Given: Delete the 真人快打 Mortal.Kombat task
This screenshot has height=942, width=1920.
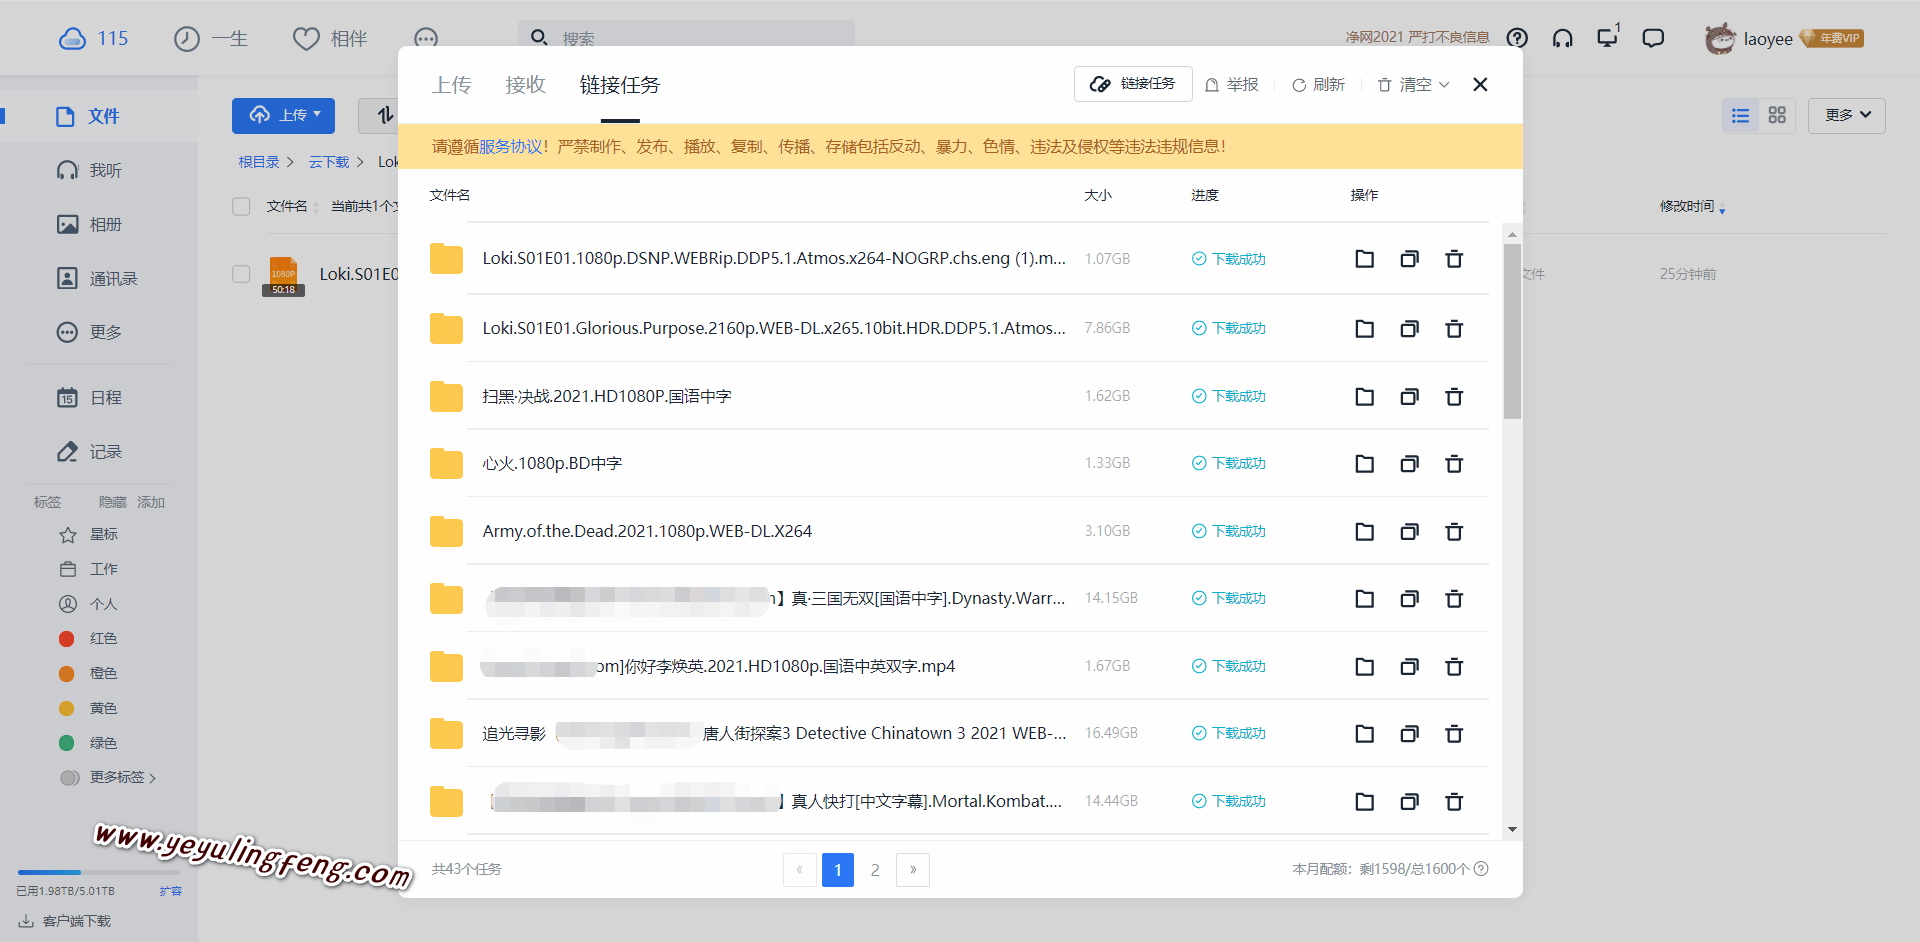Looking at the screenshot, I should 1454,801.
